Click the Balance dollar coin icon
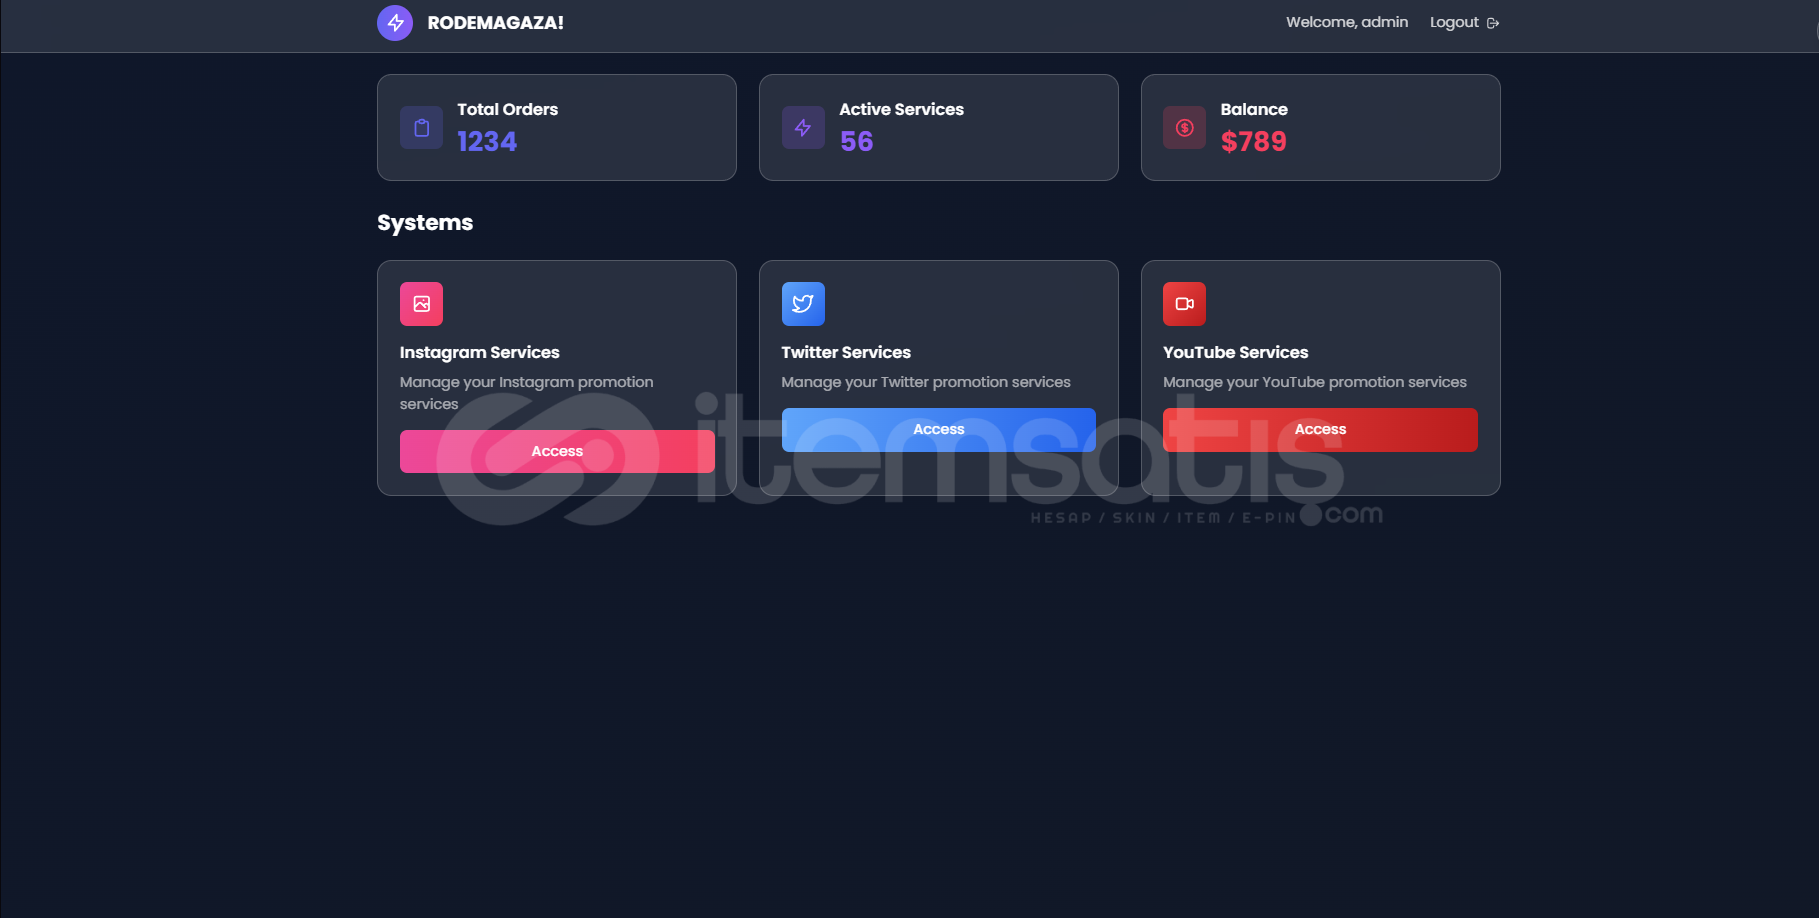The height and width of the screenshot is (918, 1819). [x=1184, y=128]
